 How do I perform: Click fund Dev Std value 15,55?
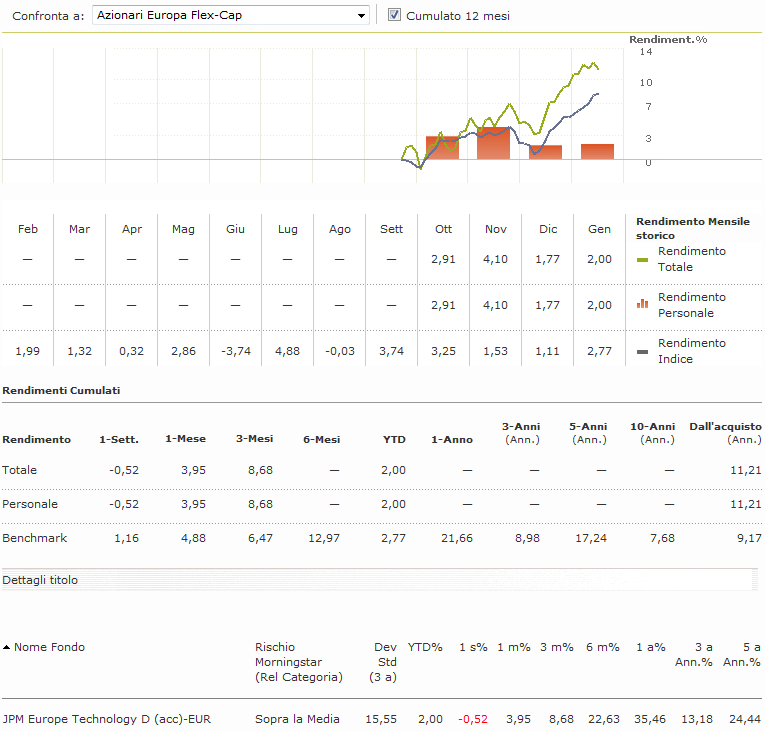tap(381, 719)
